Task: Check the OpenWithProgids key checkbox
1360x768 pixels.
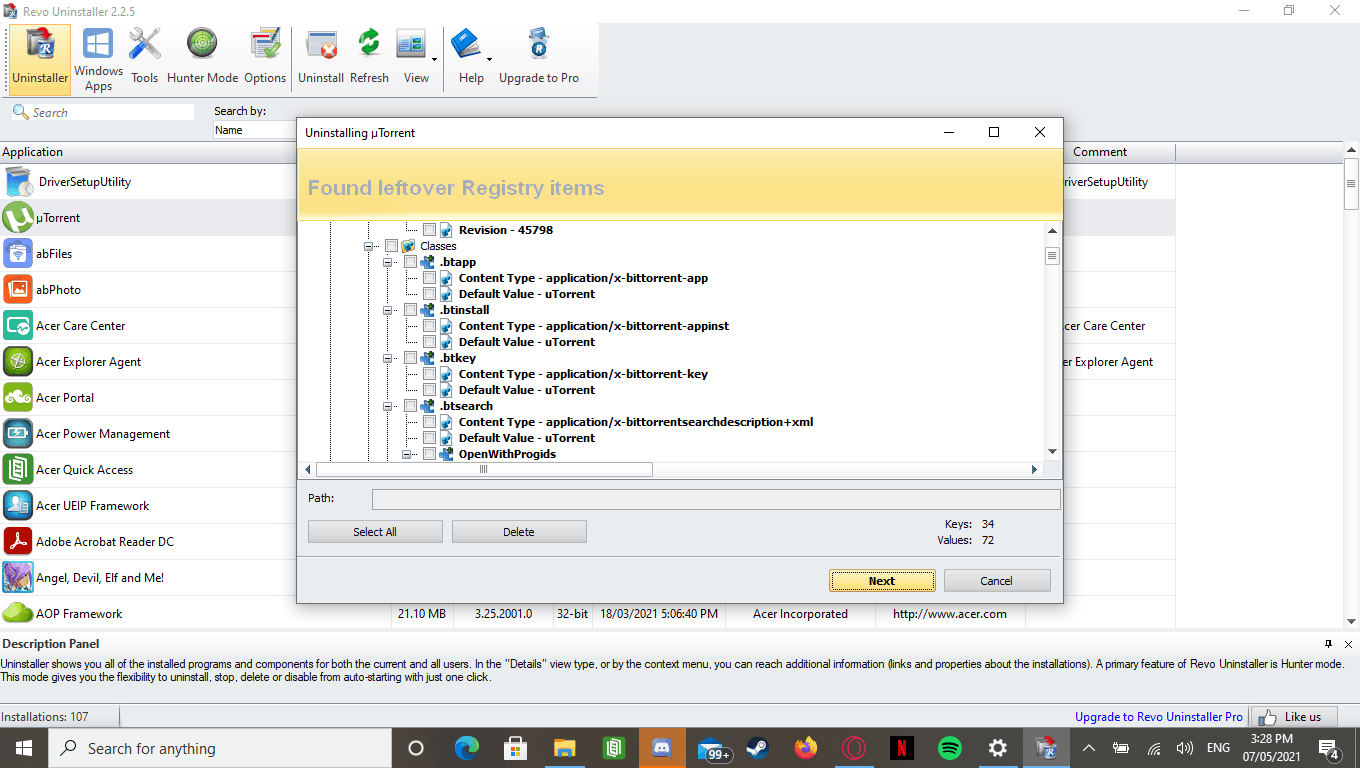Action: click(429, 454)
